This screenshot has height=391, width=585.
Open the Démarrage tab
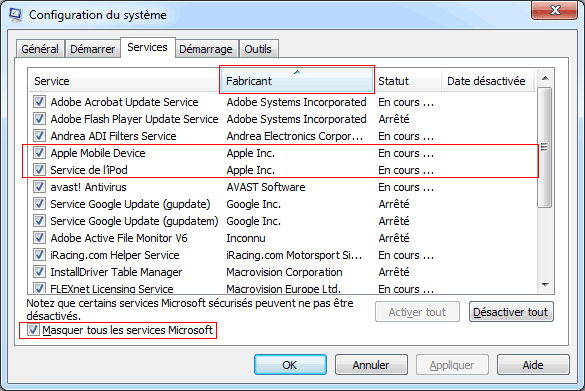tap(206, 49)
